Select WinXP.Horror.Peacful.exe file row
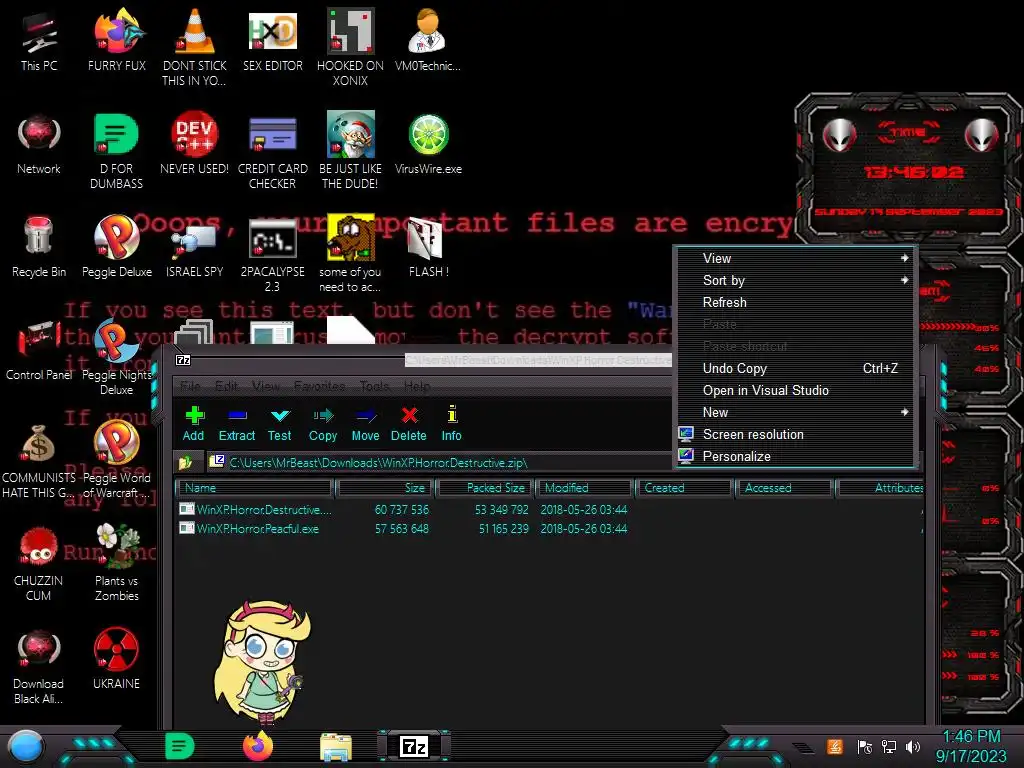Viewport: 1024px width, 768px height. 549,529
